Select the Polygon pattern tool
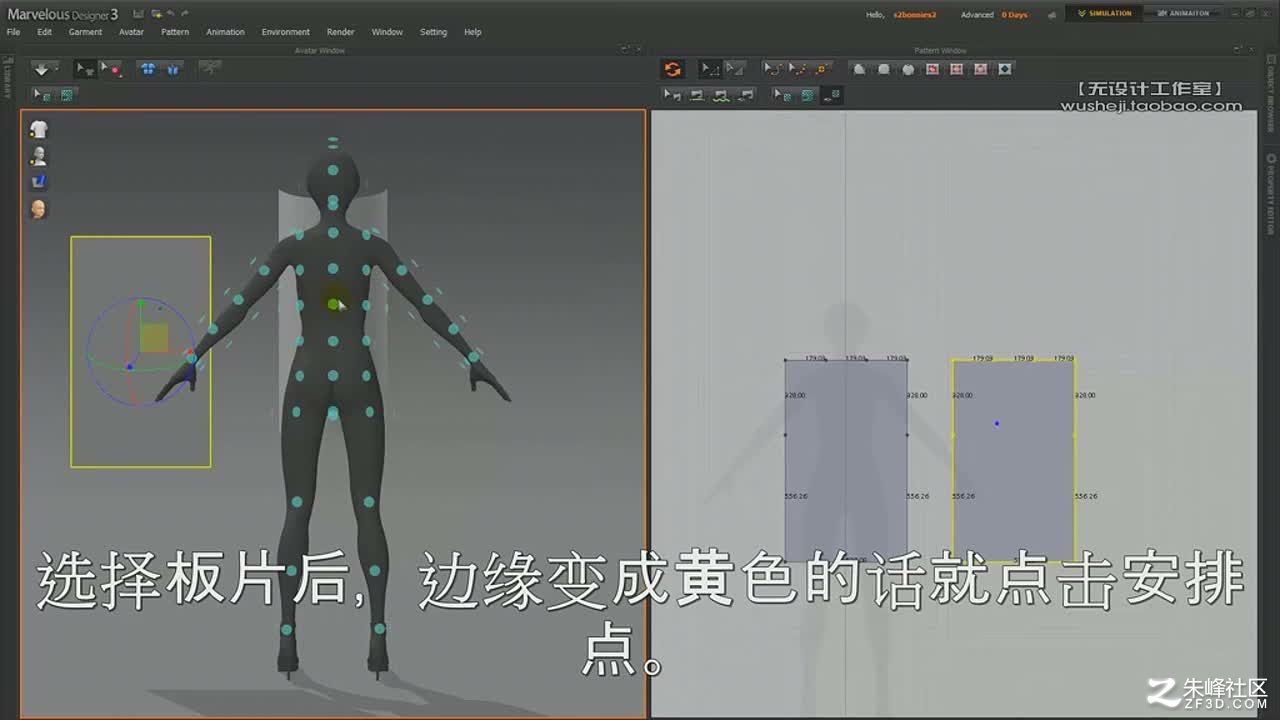Screen dimensions: 1280x720 (859, 69)
